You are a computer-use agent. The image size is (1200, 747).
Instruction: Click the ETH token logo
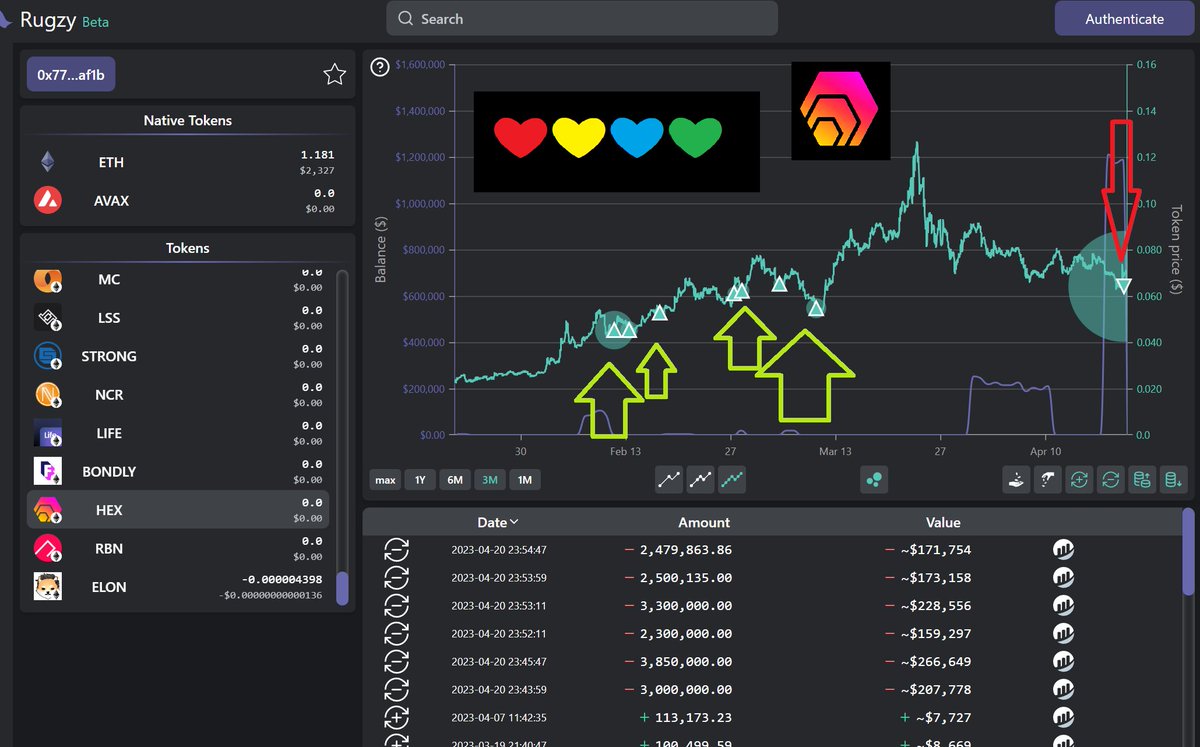point(47,162)
